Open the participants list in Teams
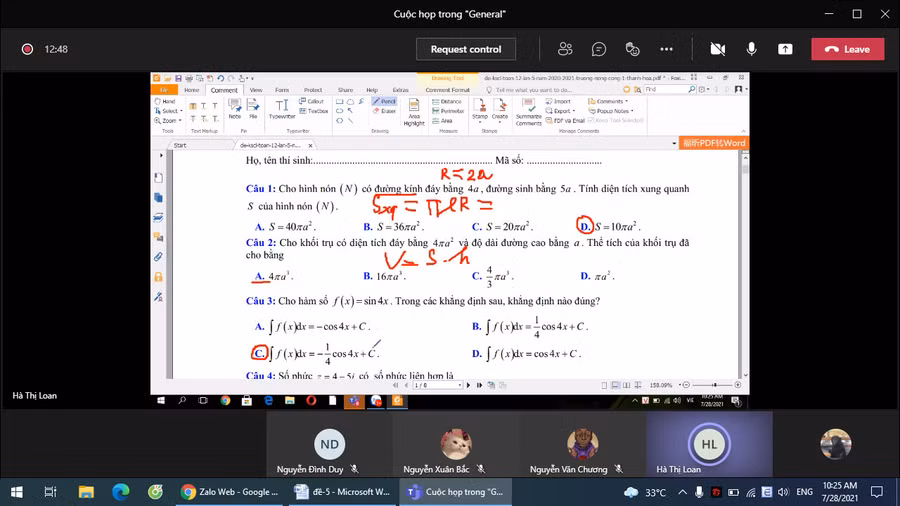The height and width of the screenshot is (506, 900). [x=565, y=49]
